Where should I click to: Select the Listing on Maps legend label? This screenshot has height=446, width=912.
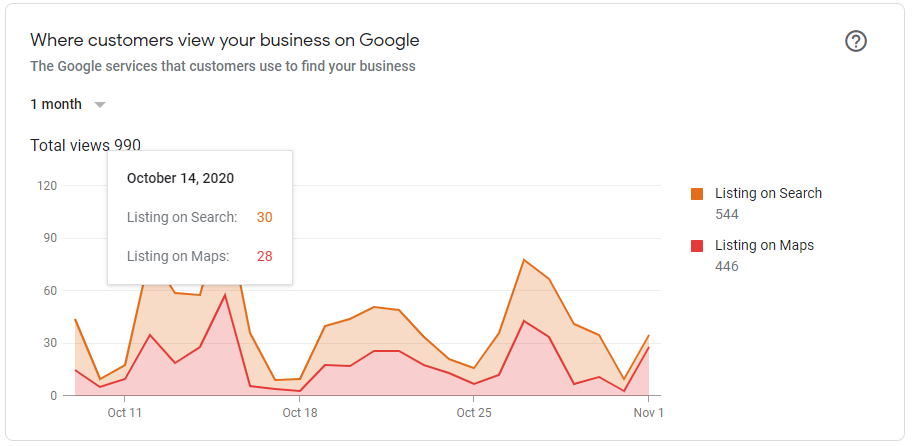click(764, 245)
